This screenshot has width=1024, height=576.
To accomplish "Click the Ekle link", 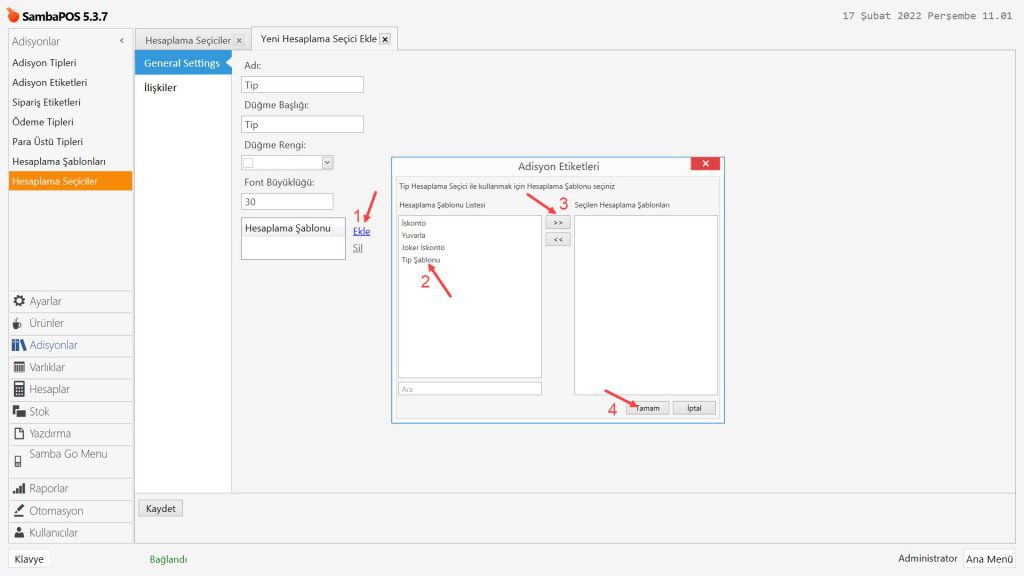I will click(361, 231).
